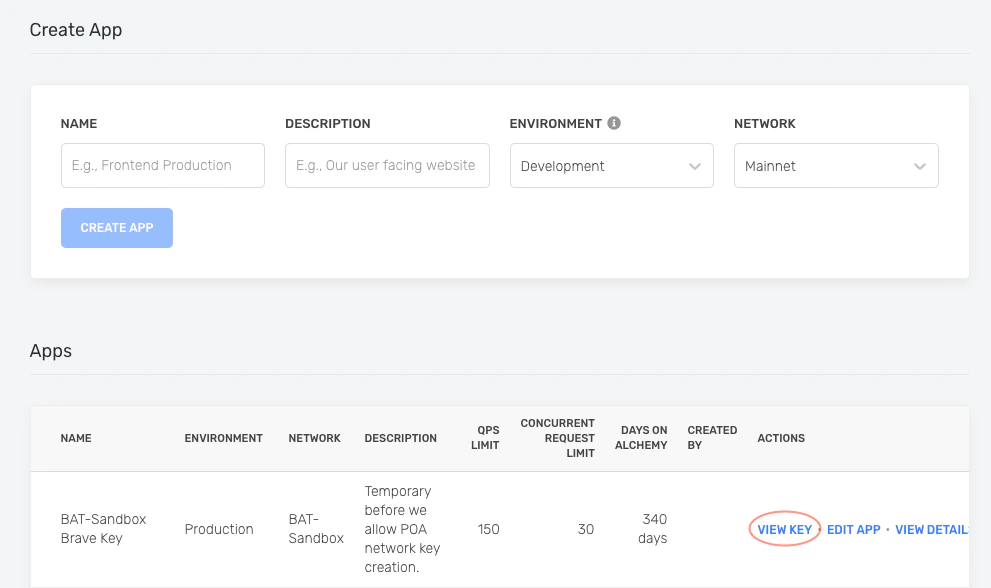The width and height of the screenshot is (991, 588).
Task: Click the 'Production' environment cell
Action: (219, 529)
